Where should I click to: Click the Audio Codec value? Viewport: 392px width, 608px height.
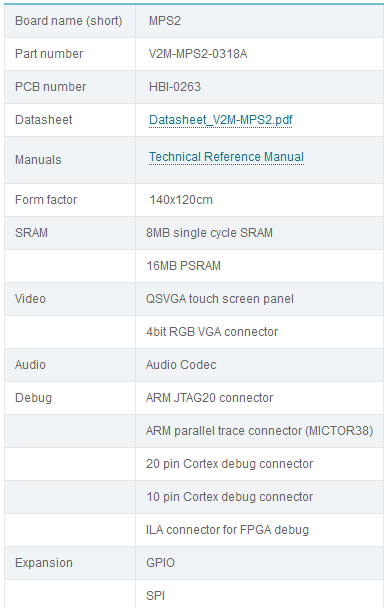[x=181, y=365]
